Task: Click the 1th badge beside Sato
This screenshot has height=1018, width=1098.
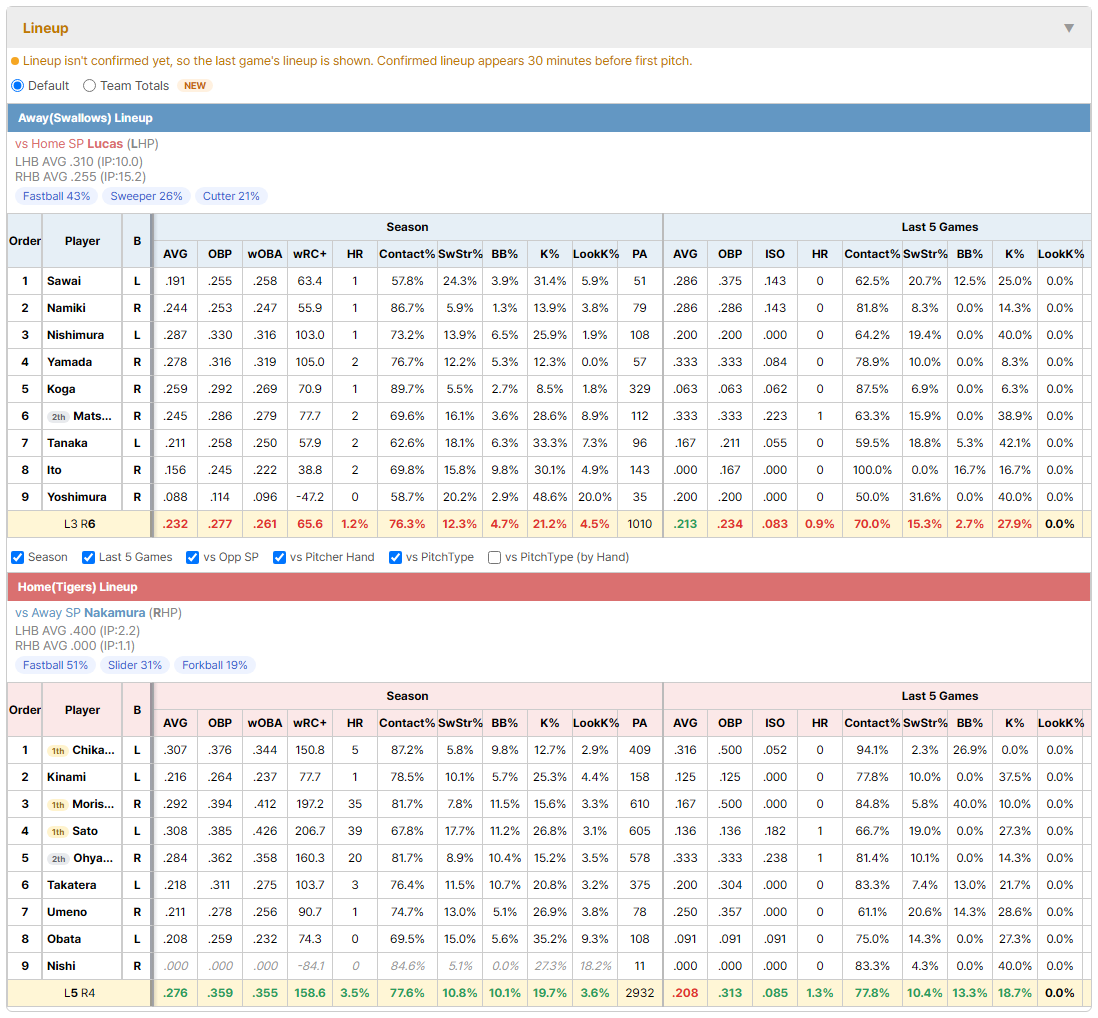Action: pos(58,832)
